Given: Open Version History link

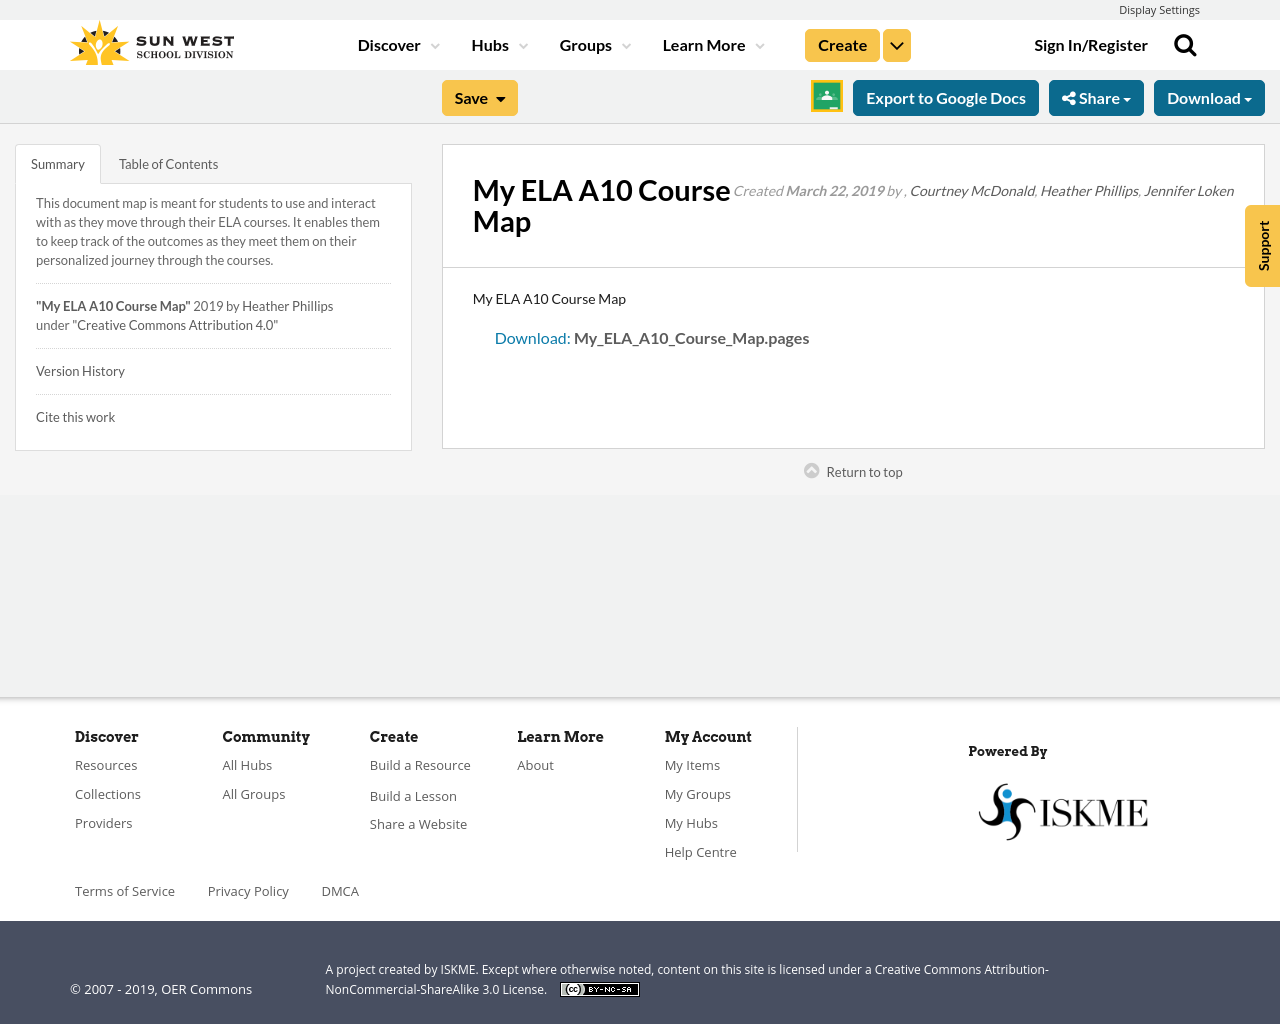Looking at the screenshot, I should [x=80, y=369].
